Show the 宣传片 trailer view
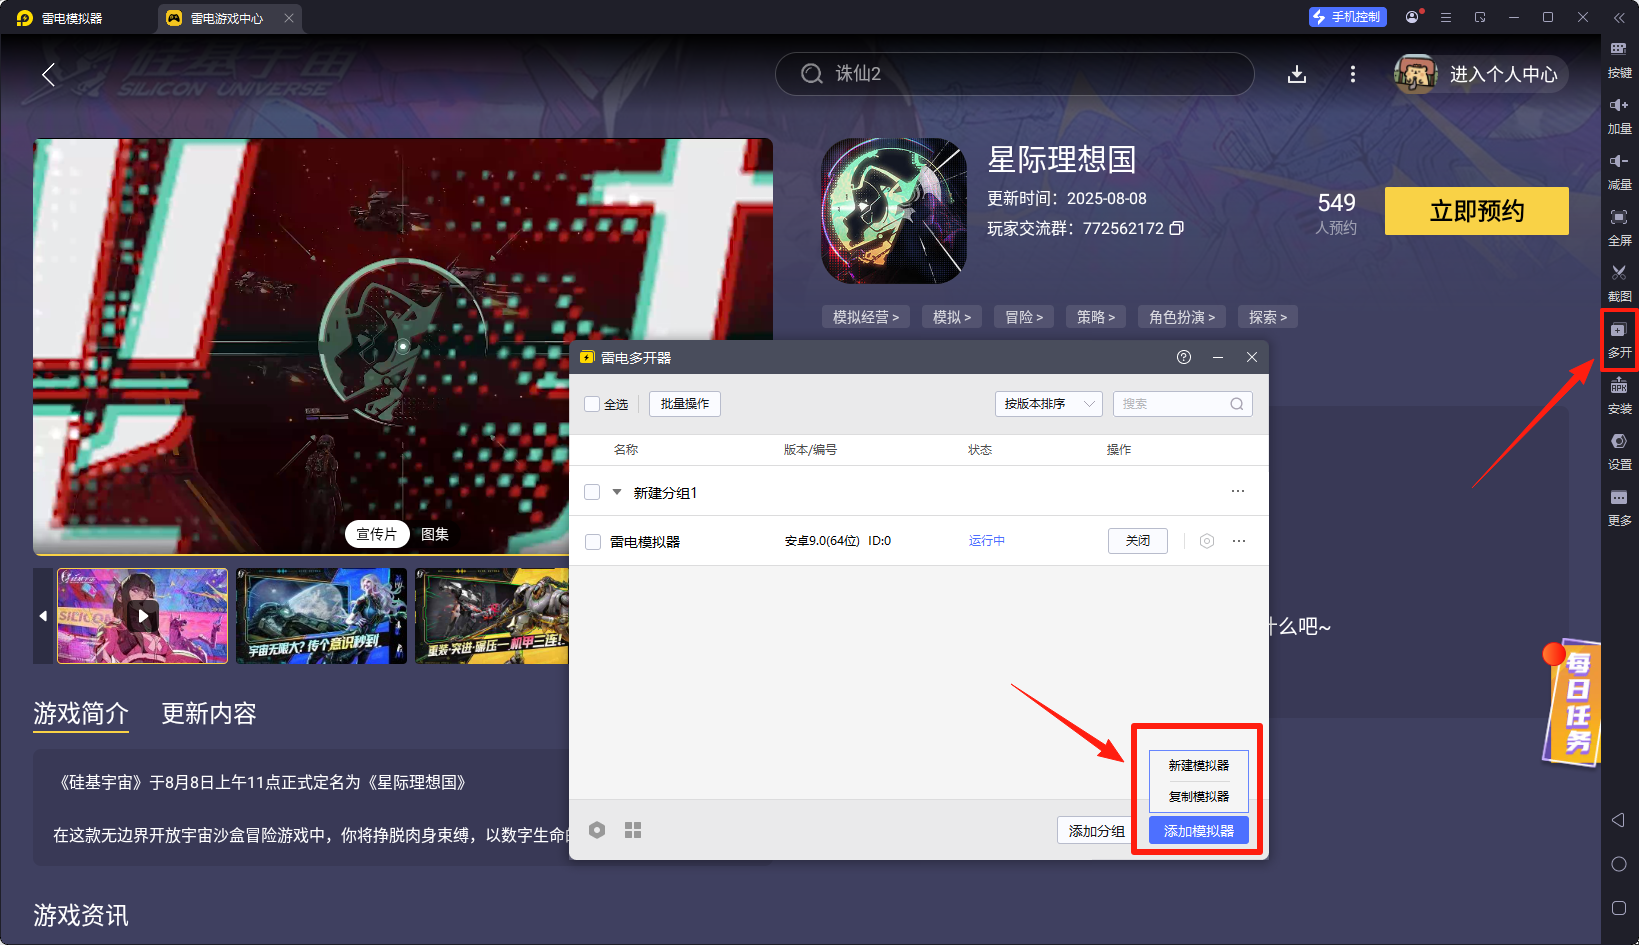1639x945 pixels. 377,534
